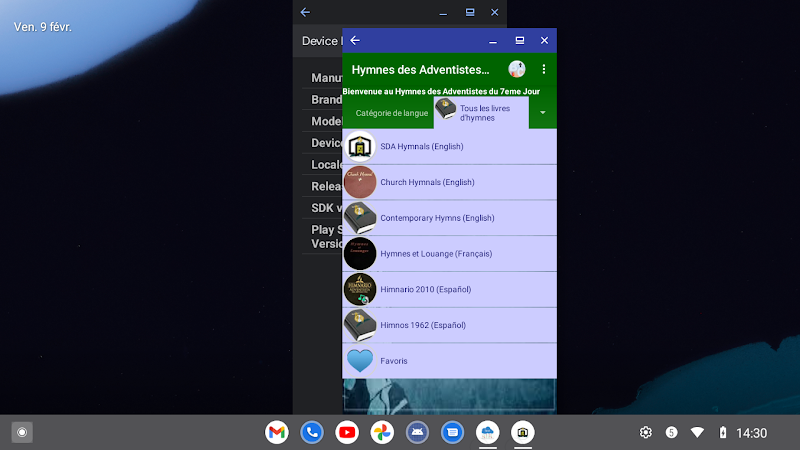This screenshot has height=450, width=800.
Task: Open the notification count badge in tray
Action: 671,433
